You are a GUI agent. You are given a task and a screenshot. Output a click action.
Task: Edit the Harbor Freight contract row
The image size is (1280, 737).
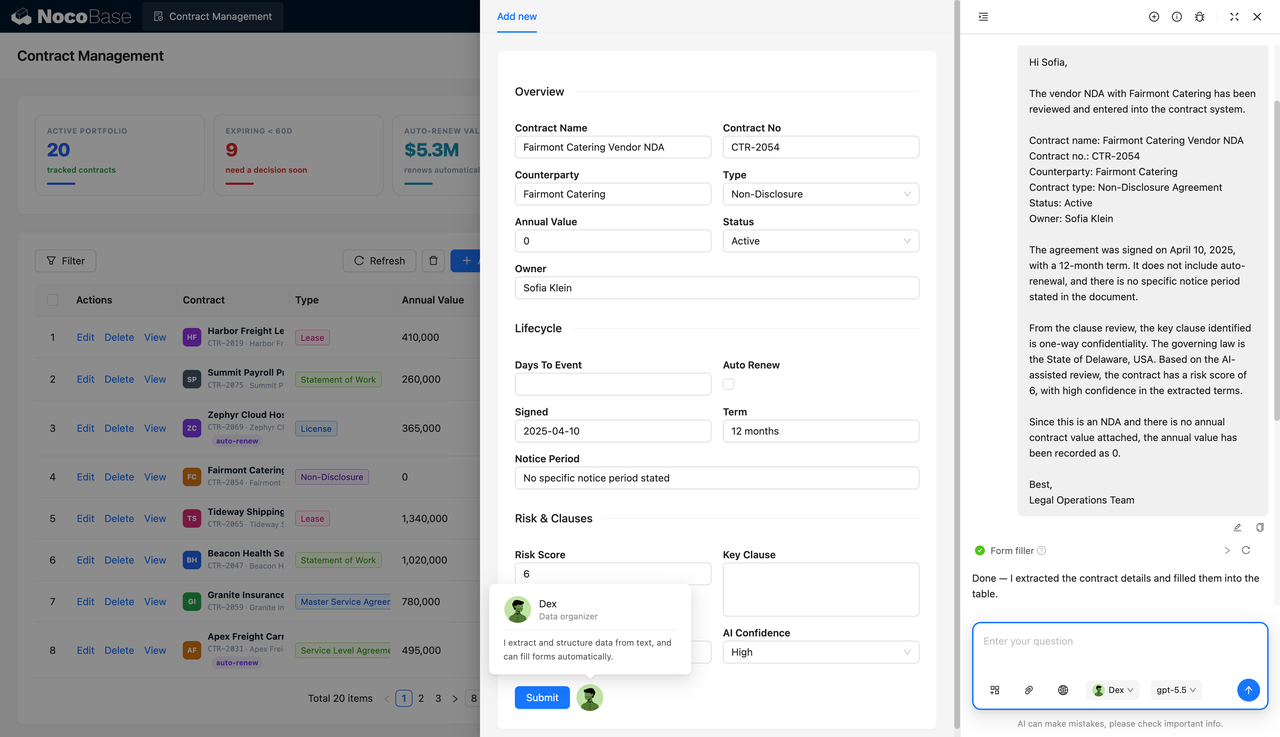85,338
